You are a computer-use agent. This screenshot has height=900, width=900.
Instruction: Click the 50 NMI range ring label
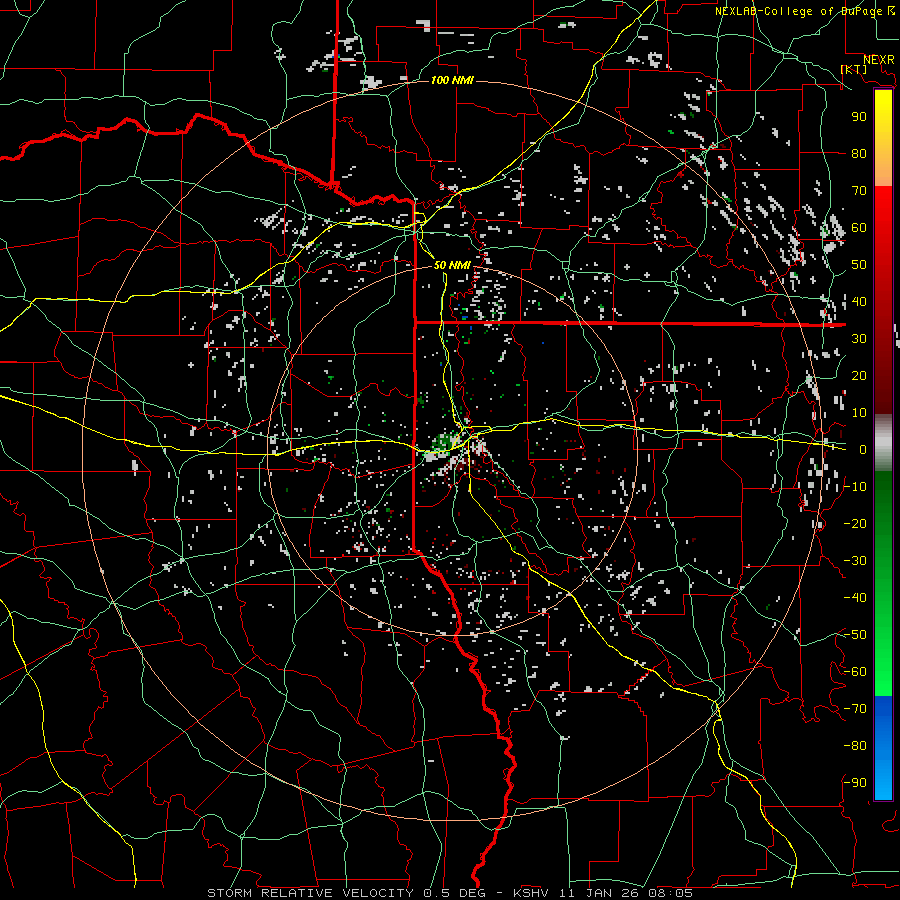click(x=452, y=265)
